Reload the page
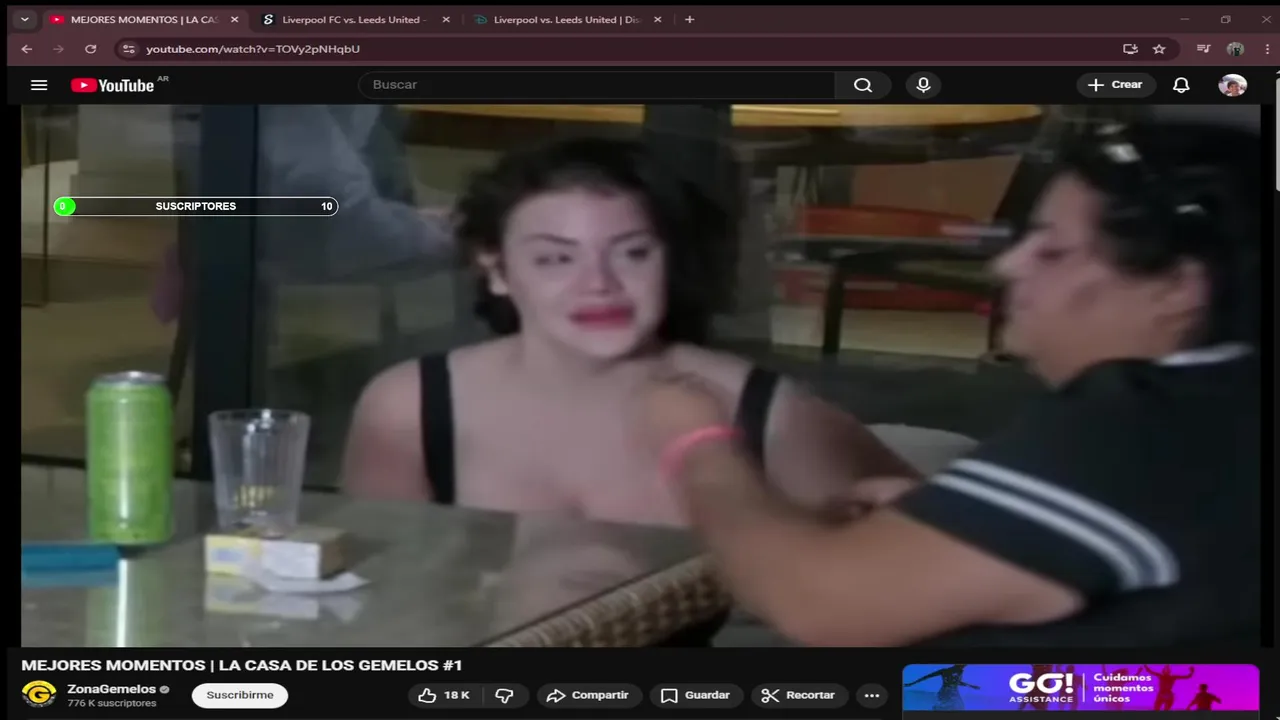 click(90, 49)
